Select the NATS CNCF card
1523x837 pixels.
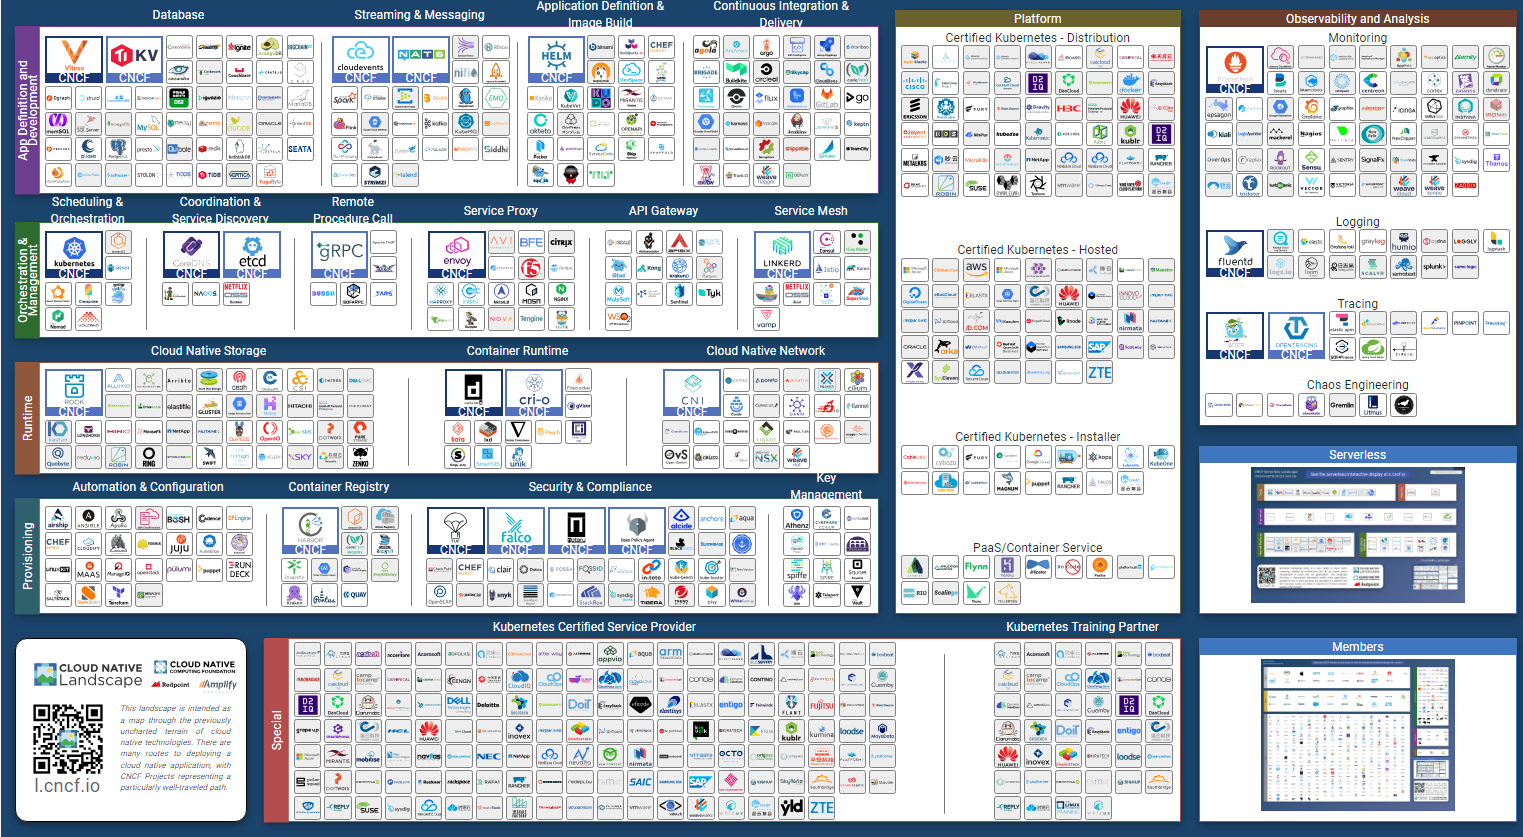421,60
